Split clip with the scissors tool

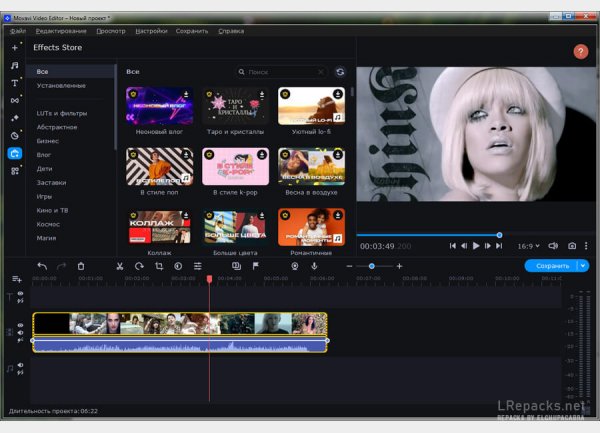[120, 266]
